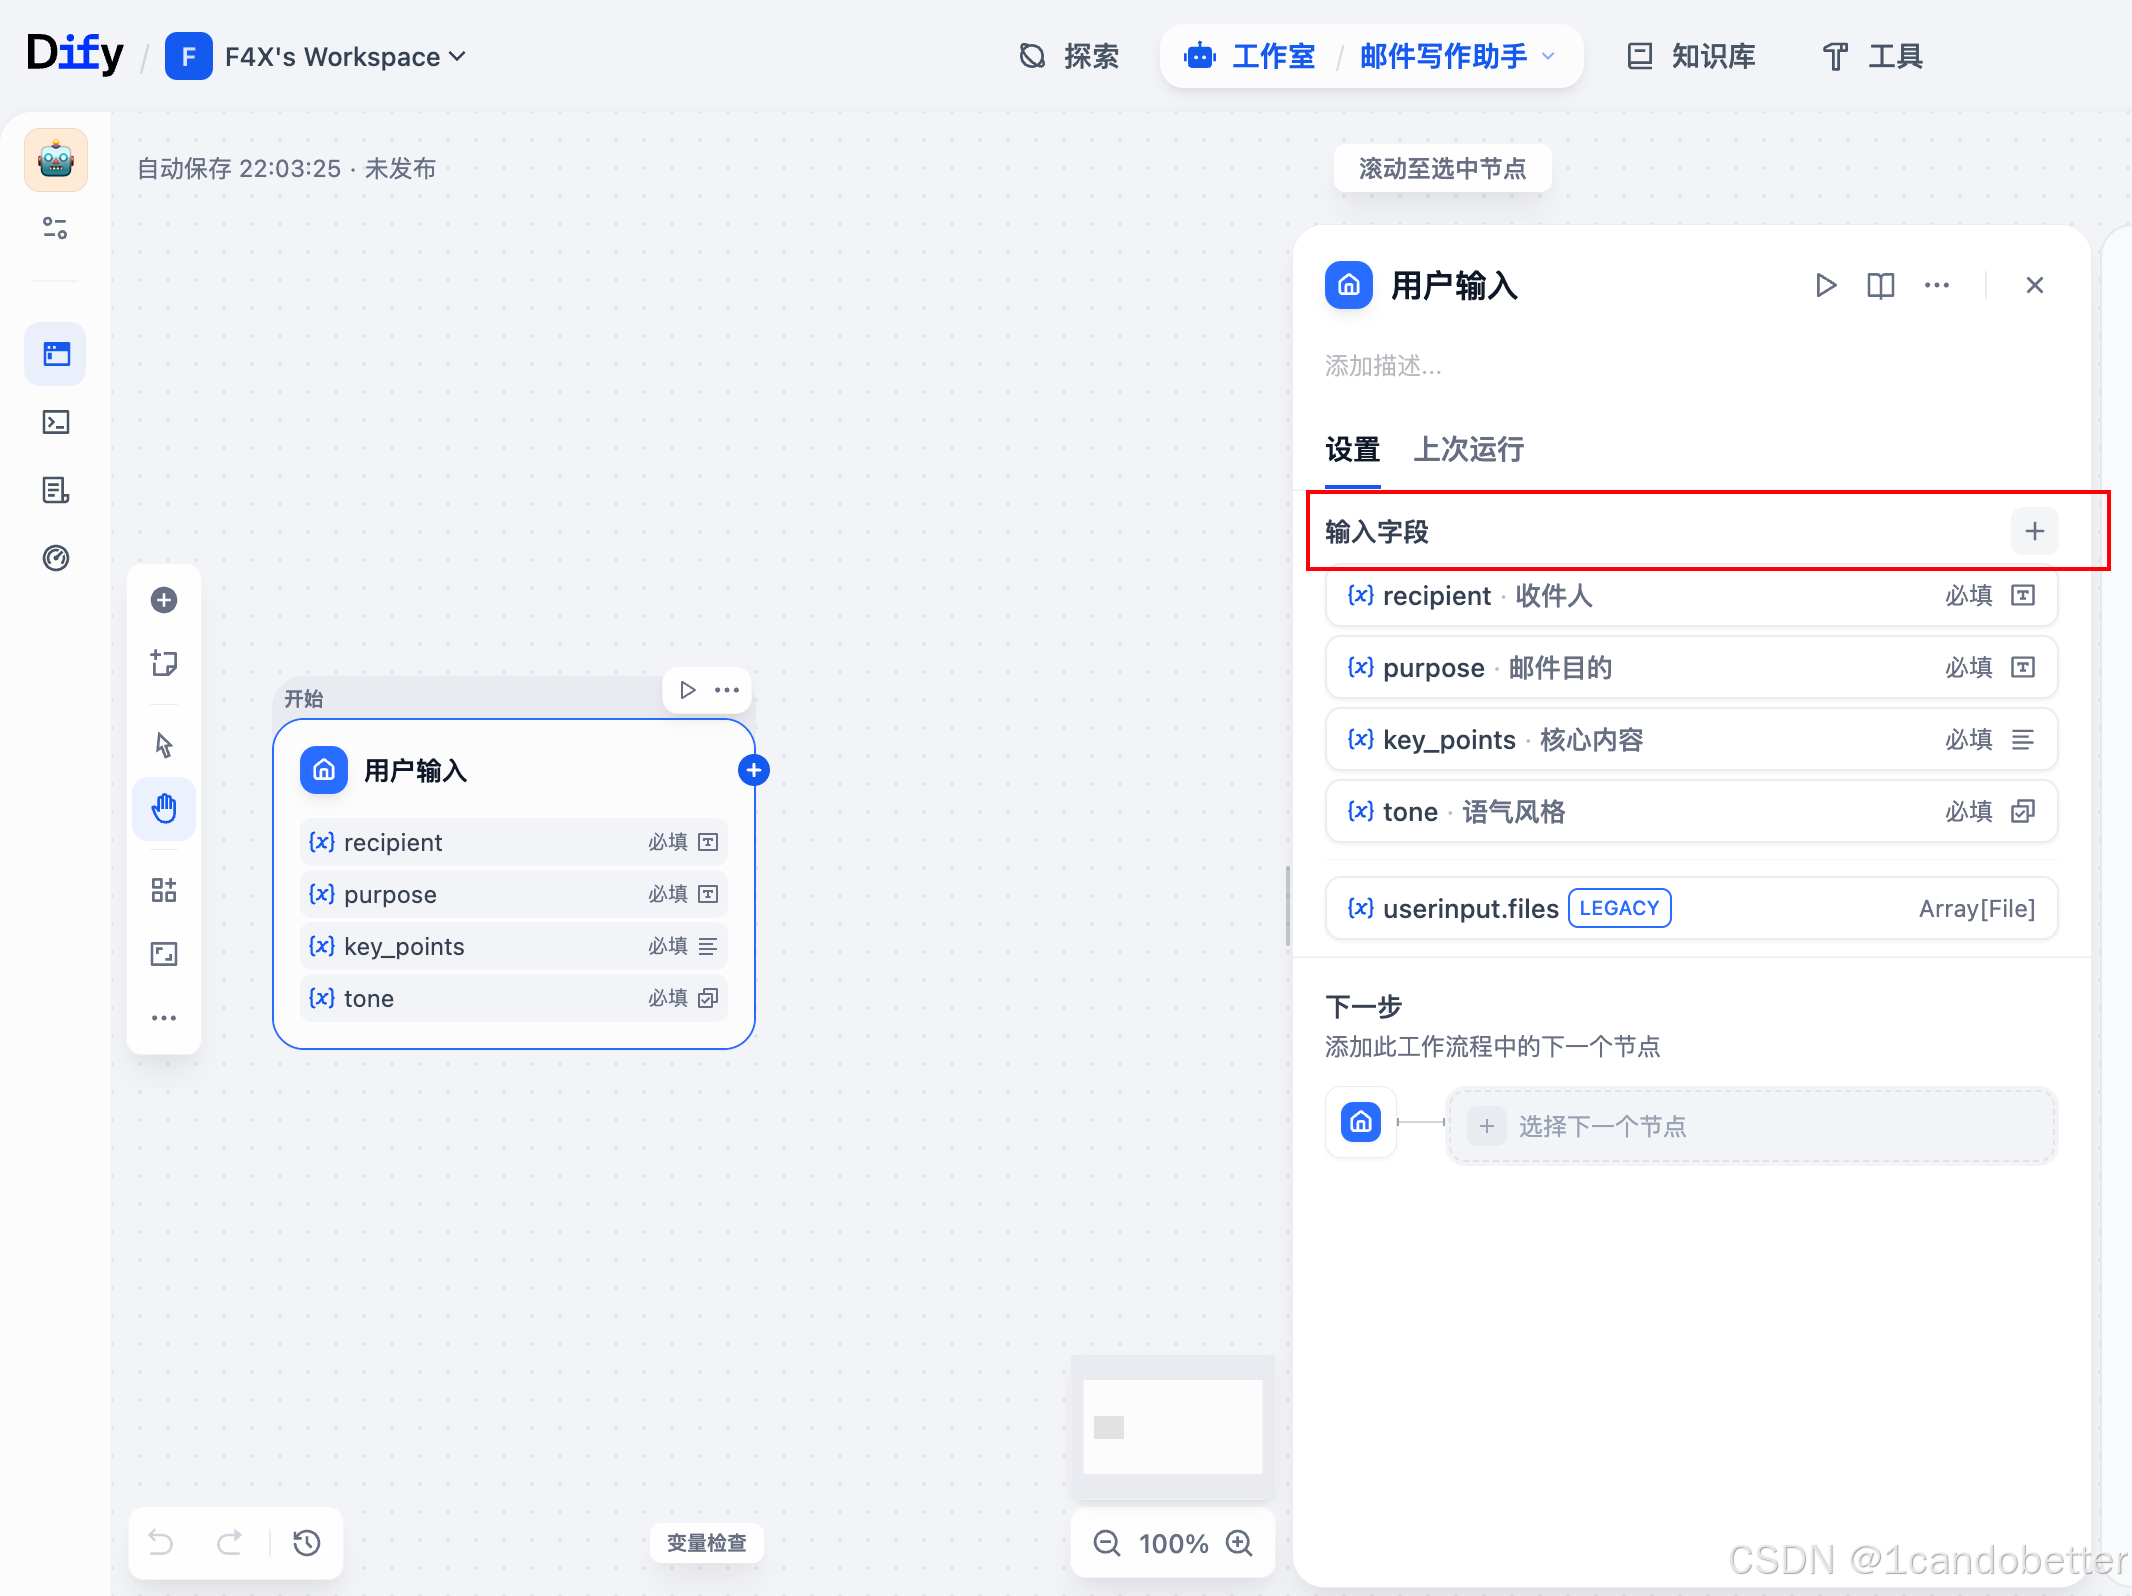Run the 用户输入 node in the panel
This screenshot has height=1596, width=2132.
click(1825, 286)
